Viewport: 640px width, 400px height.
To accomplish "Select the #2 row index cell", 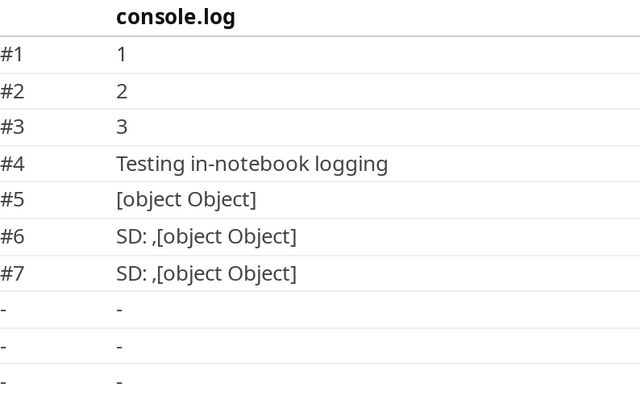I will point(12,91).
